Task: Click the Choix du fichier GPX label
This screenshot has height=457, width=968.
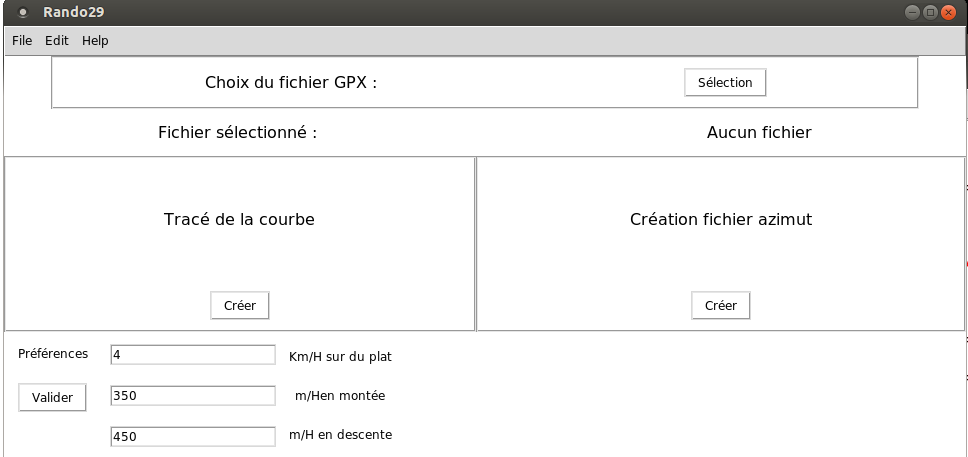Action: 291,83
